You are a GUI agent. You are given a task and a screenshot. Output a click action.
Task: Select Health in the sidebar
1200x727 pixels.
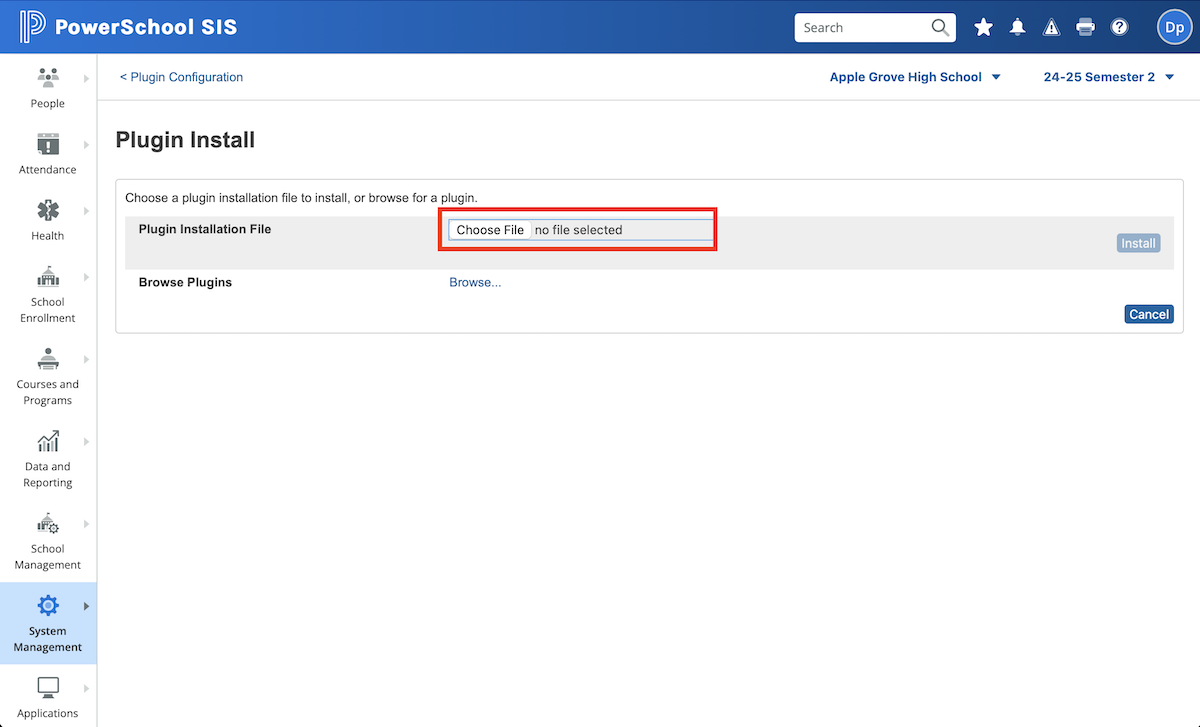47,219
